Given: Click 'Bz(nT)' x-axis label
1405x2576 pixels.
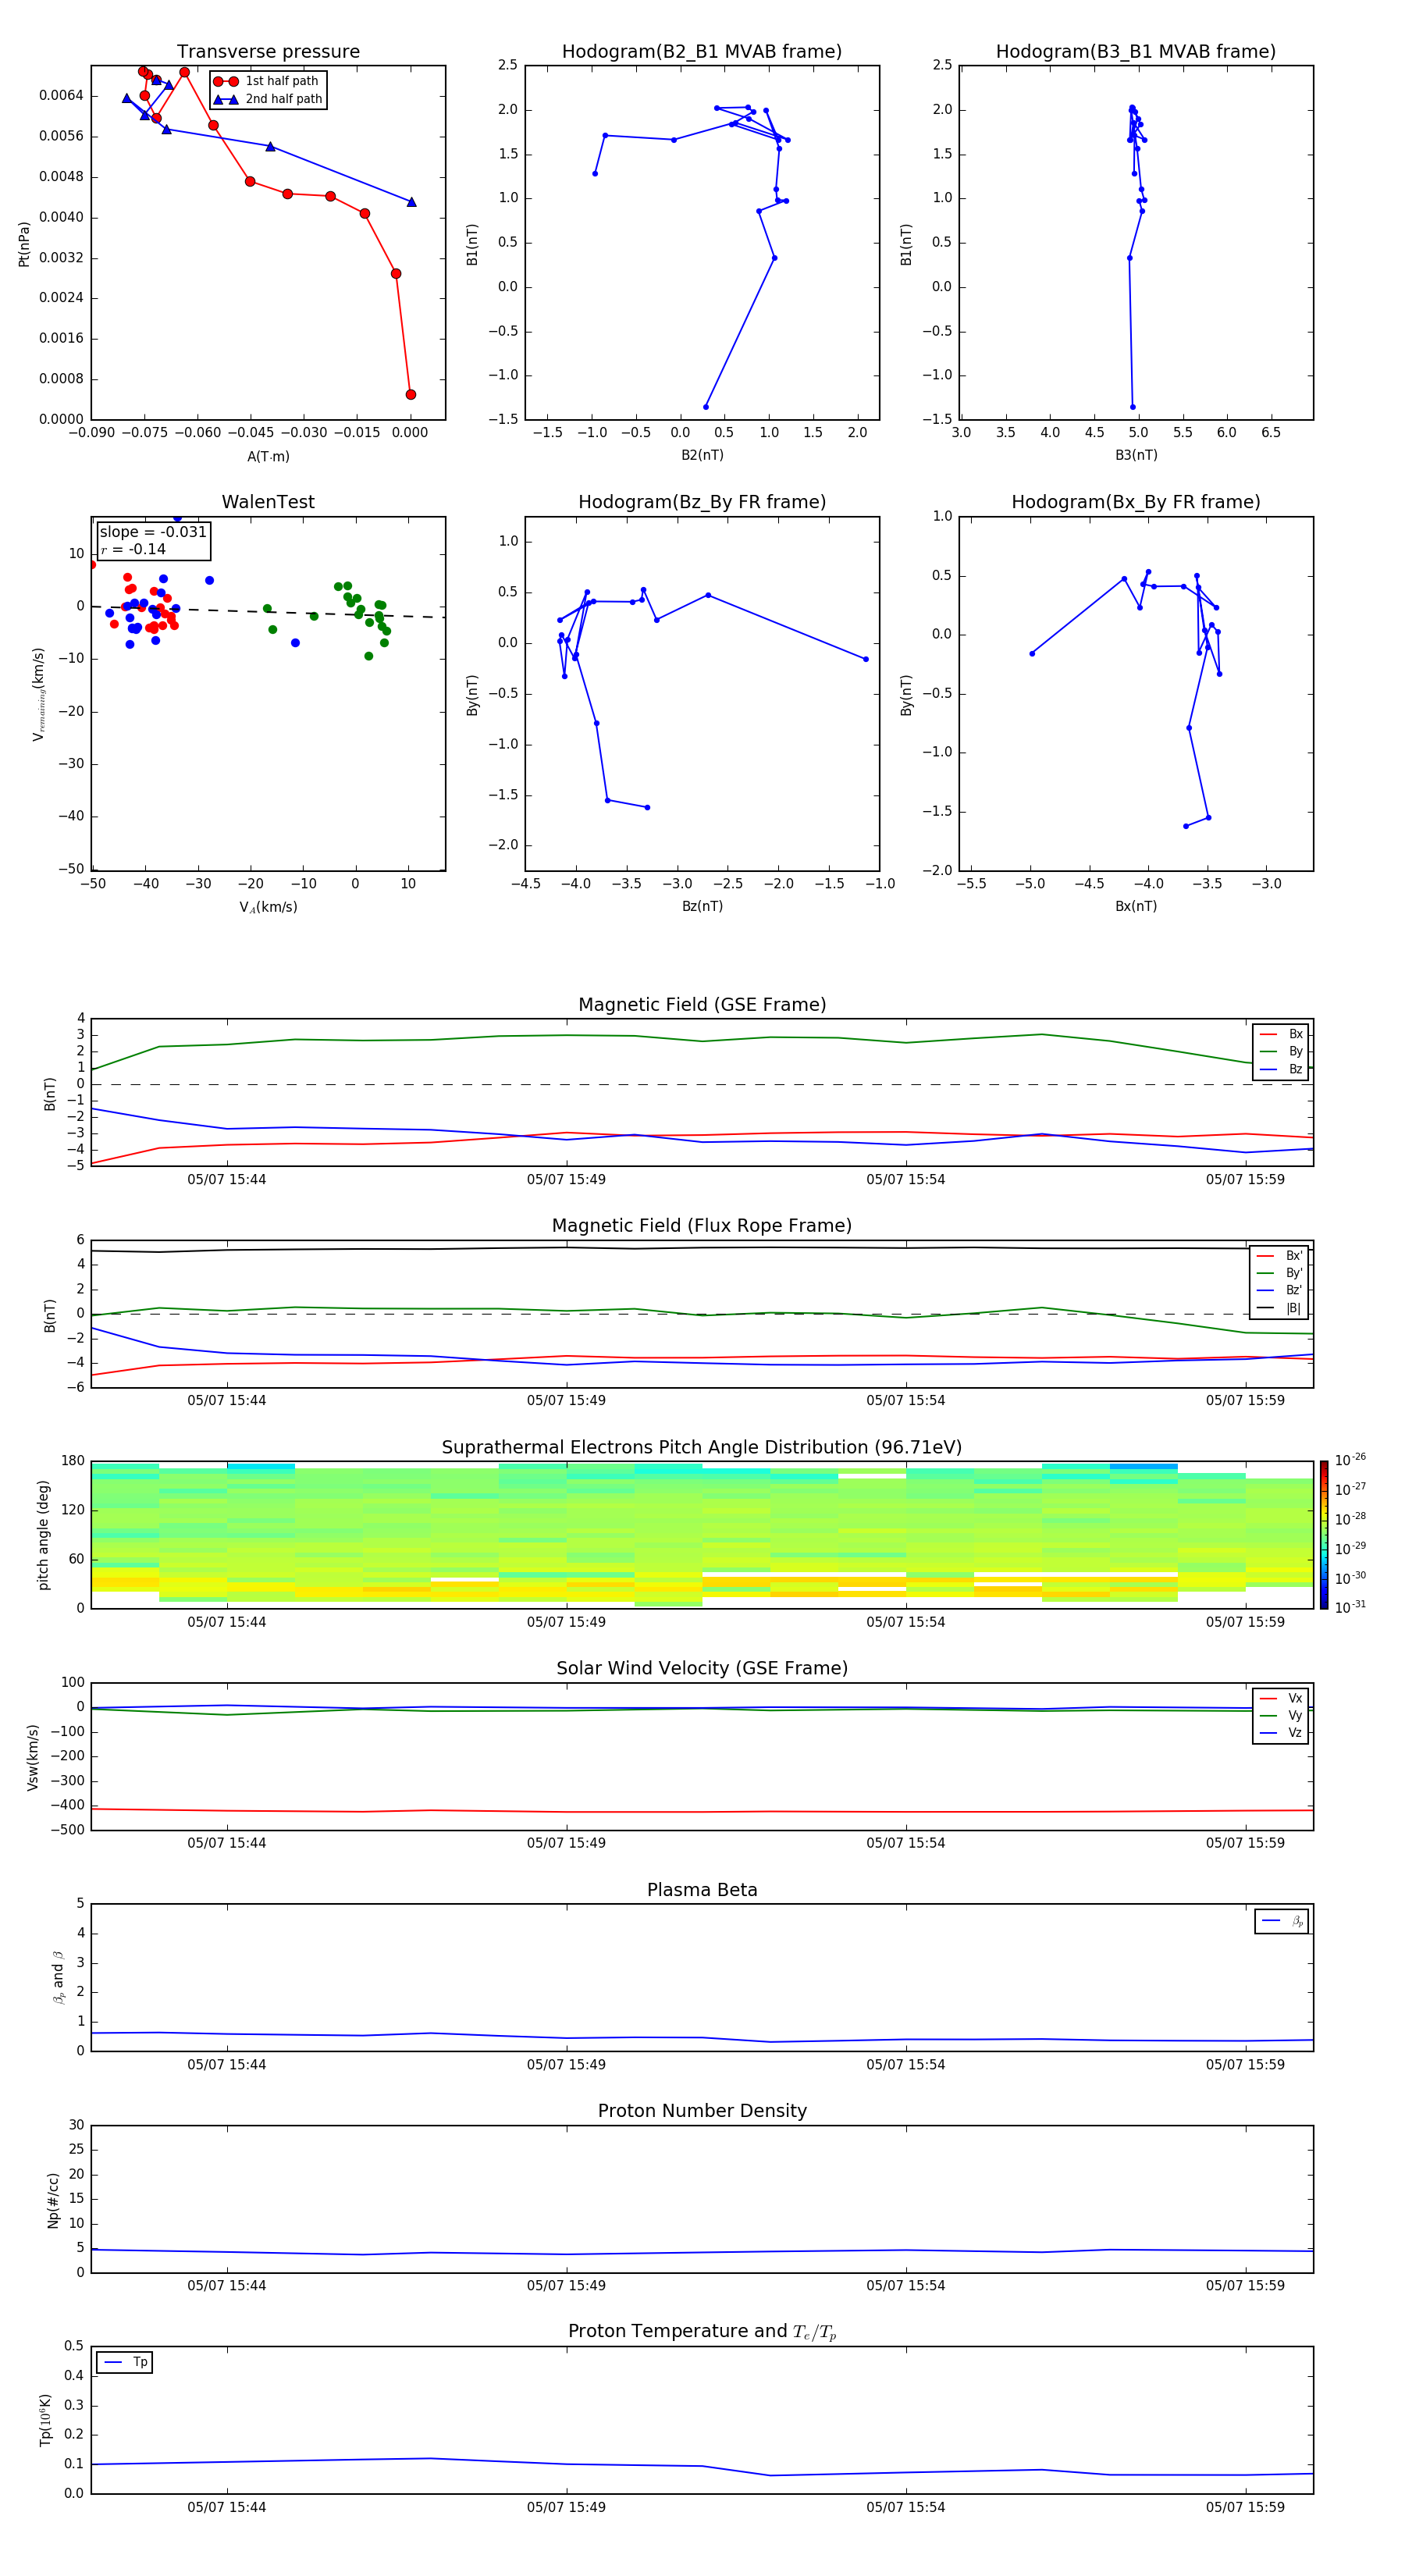Looking at the screenshot, I should tap(702, 906).
